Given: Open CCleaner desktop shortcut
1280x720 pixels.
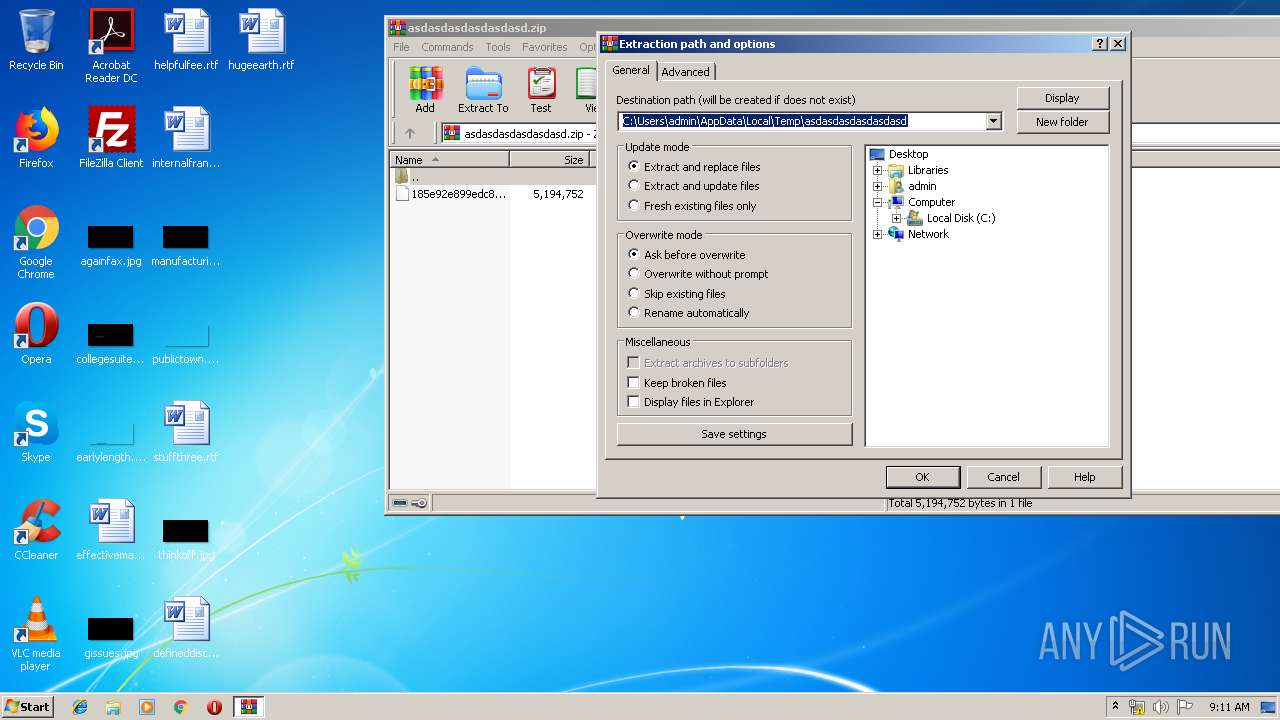Looking at the screenshot, I should (36, 530).
